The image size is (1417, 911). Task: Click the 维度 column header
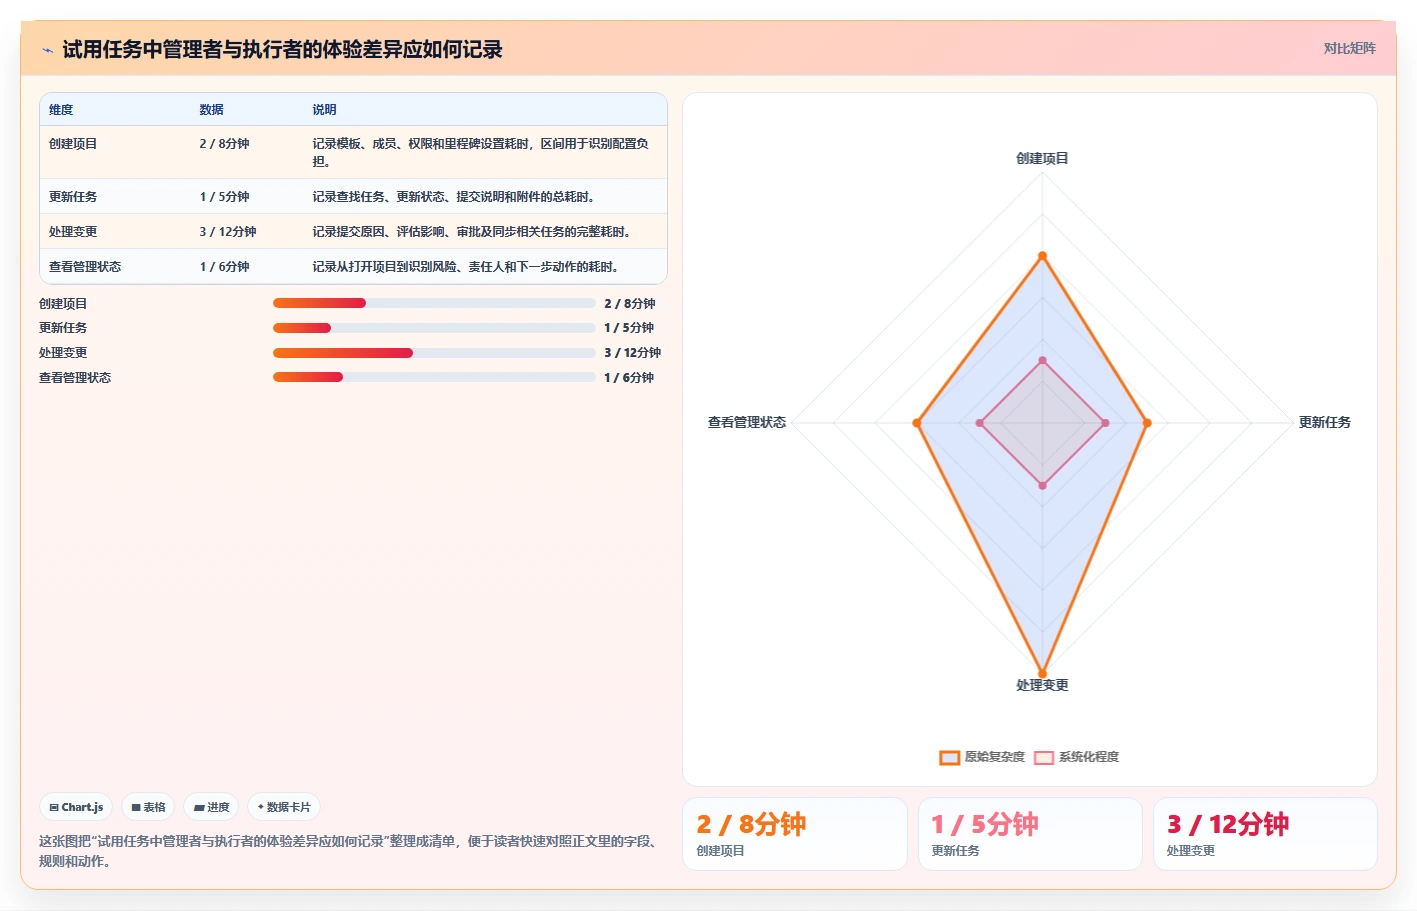[x=61, y=110]
